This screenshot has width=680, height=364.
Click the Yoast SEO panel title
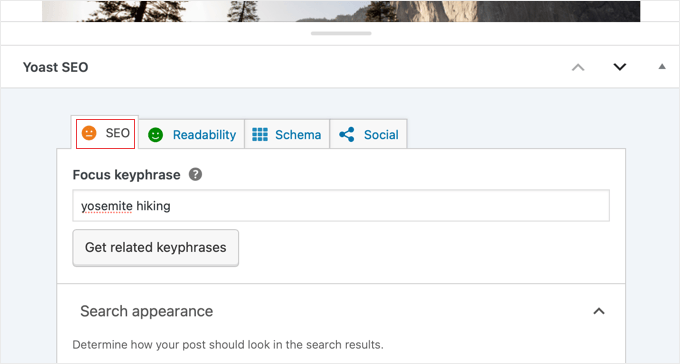click(56, 67)
